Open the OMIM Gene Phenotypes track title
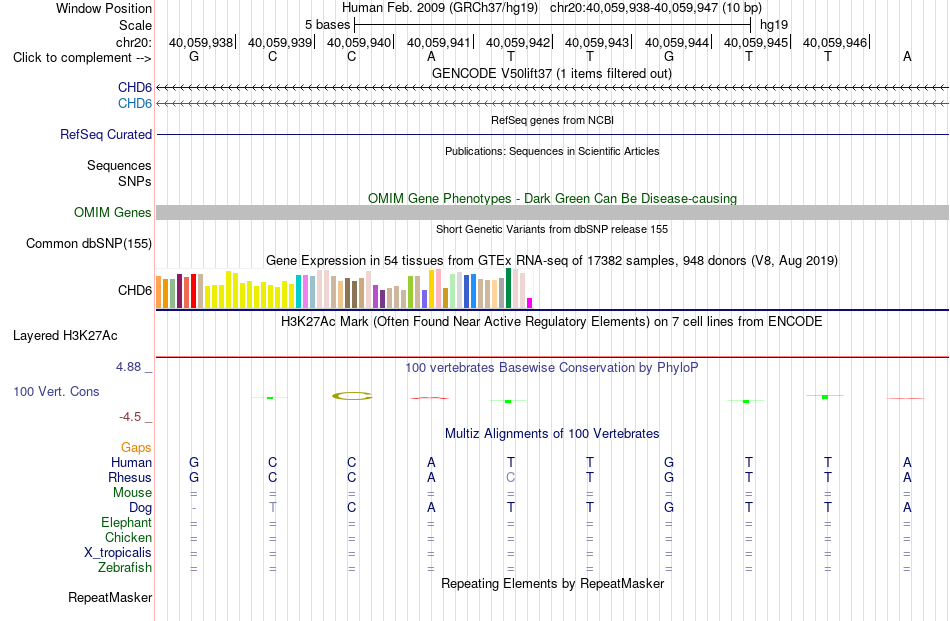950x621 pixels. click(x=552, y=198)
